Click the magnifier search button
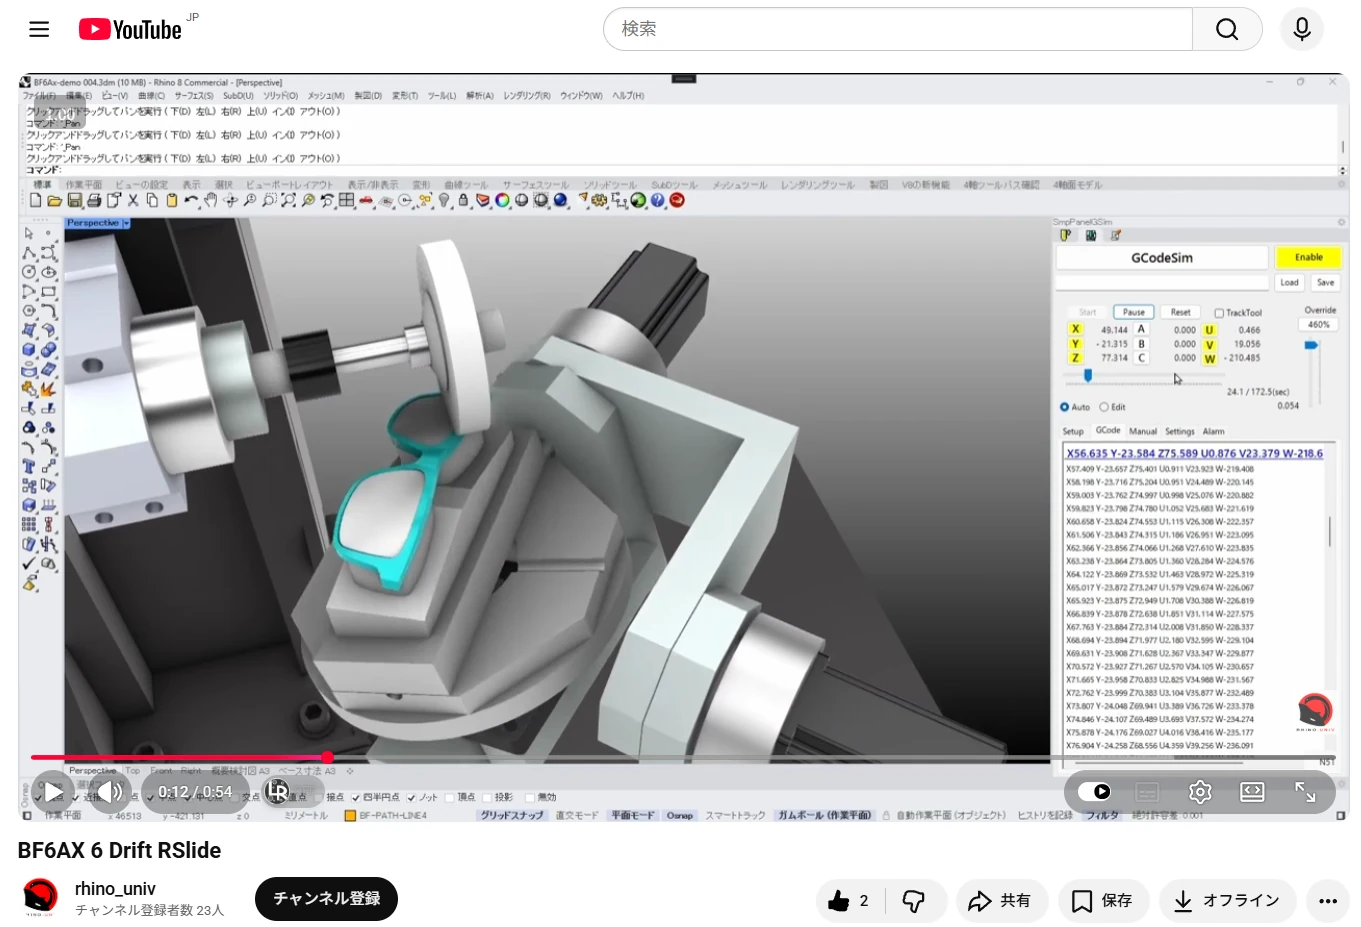The height and width of the screenshot is (927, 1361). [x=1227, y=29]
